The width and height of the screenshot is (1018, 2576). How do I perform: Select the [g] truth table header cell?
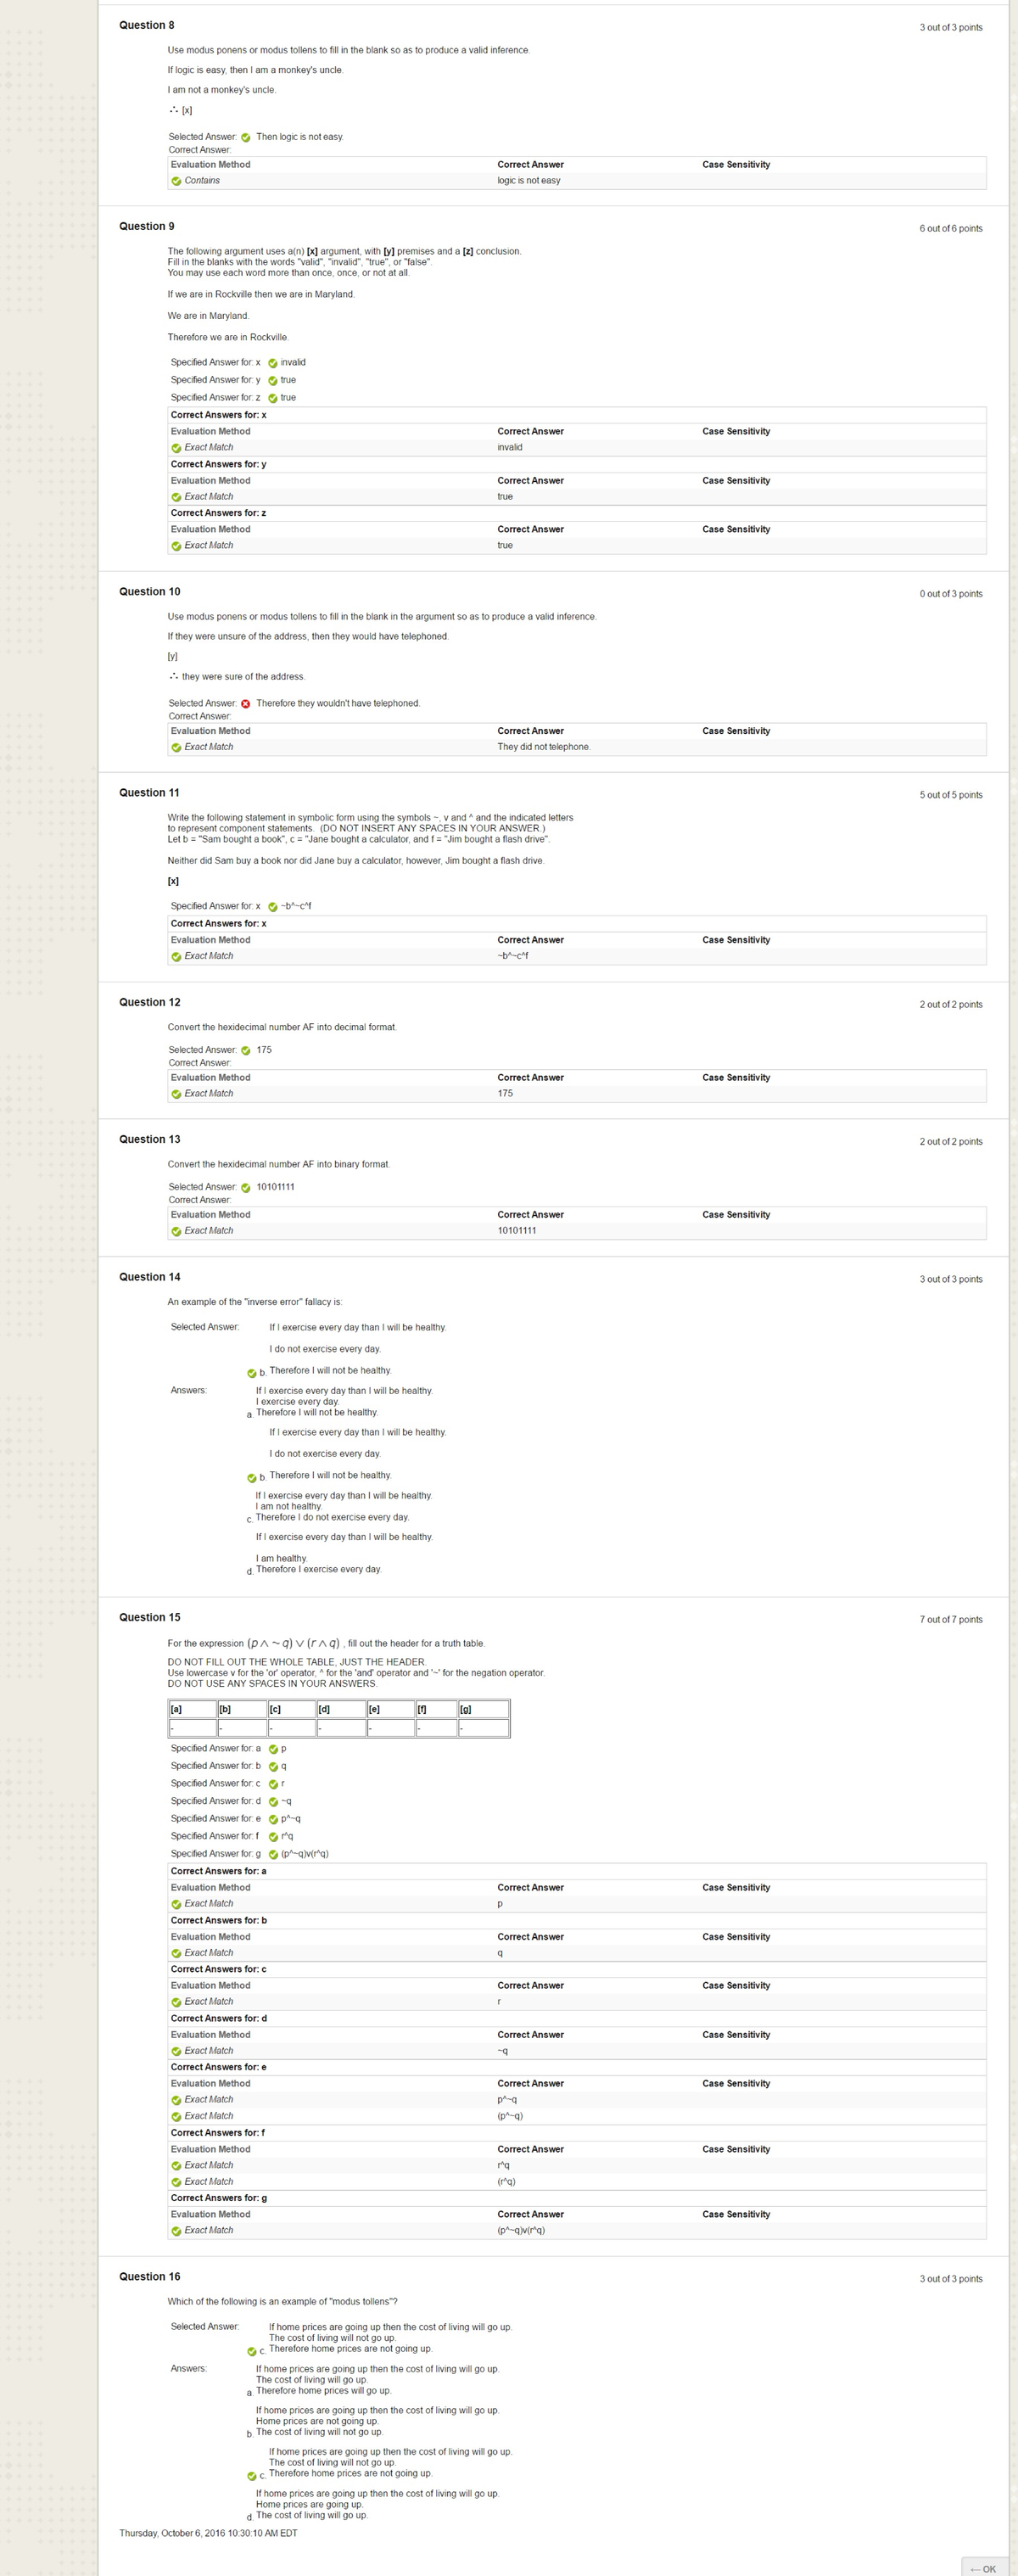click(x=483, y=1709)
